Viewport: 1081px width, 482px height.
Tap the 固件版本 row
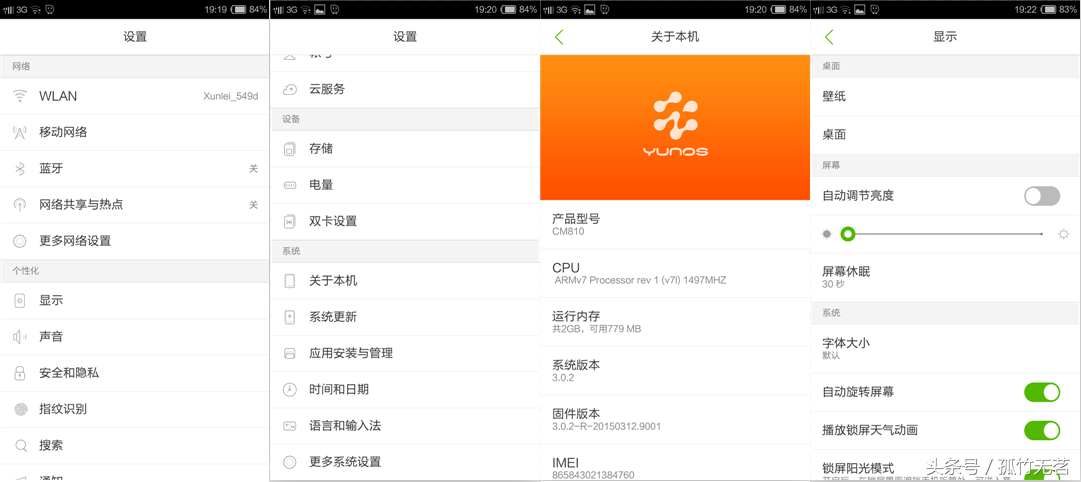(x=675, y=419)
